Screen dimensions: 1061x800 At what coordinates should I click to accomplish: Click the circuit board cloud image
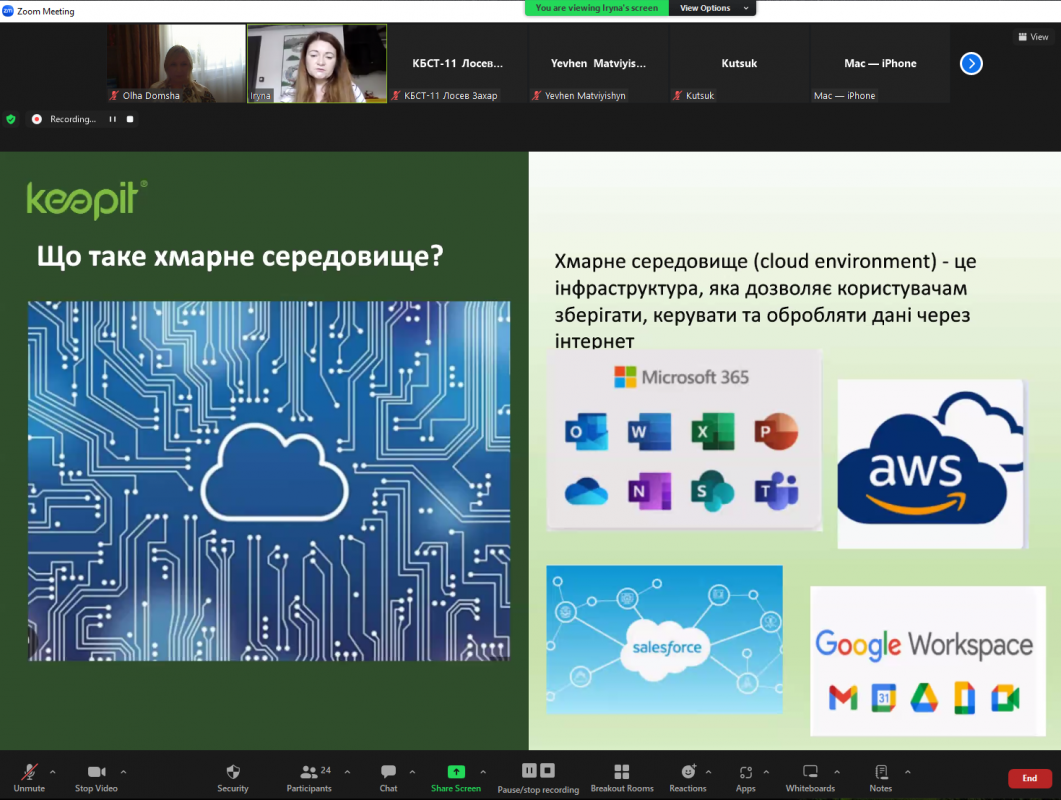click(269, 481)
